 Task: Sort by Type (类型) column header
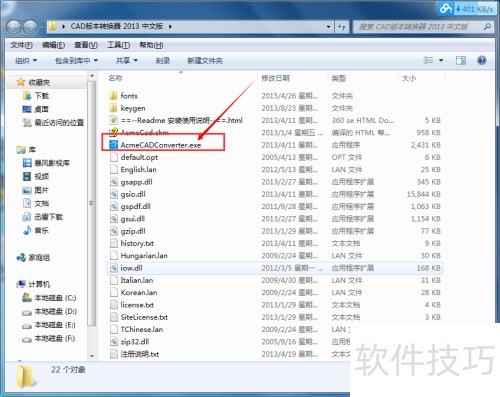pos(339,78)
